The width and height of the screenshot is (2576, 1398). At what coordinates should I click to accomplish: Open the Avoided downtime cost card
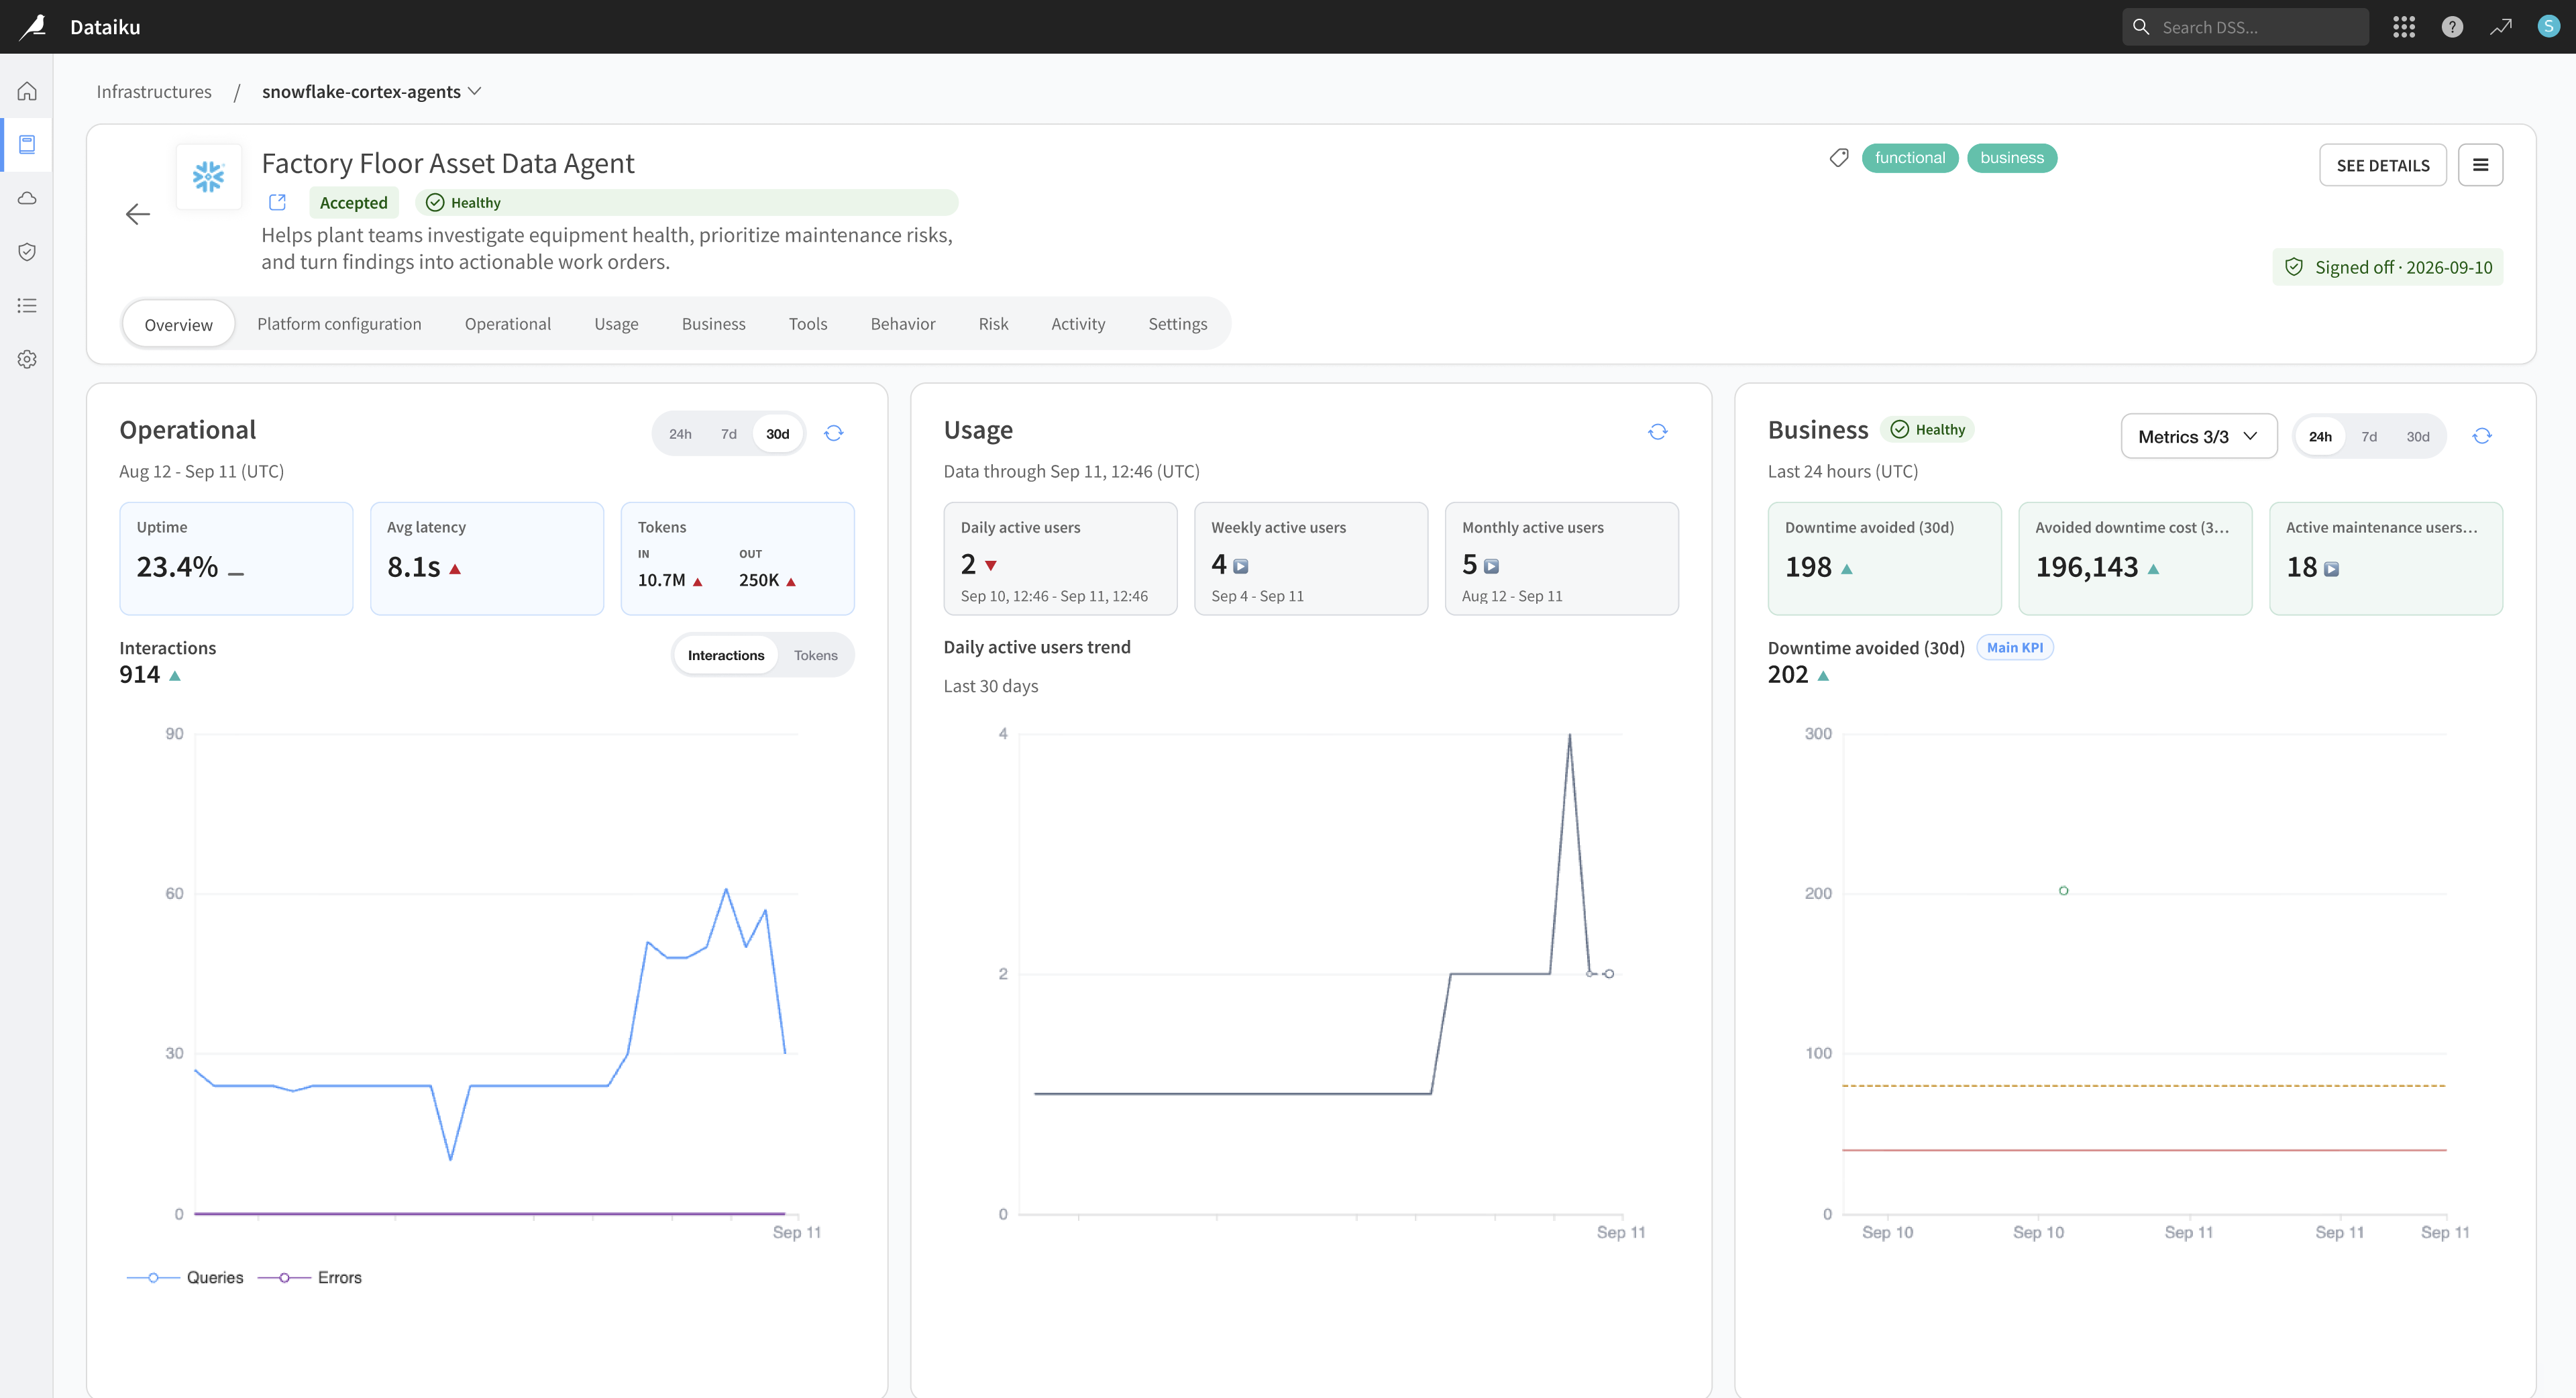pos(2135,558)
